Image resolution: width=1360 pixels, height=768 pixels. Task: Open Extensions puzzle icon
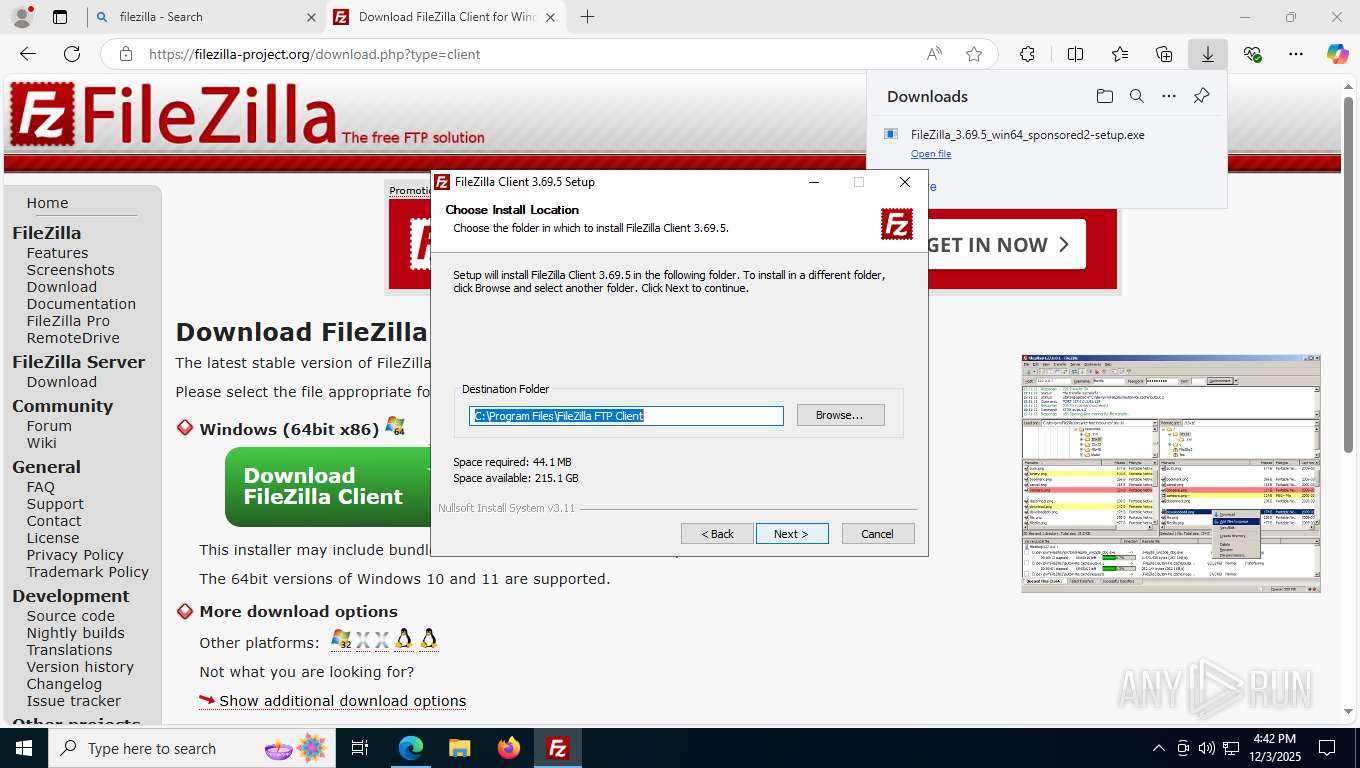[x=1027, y=54]
